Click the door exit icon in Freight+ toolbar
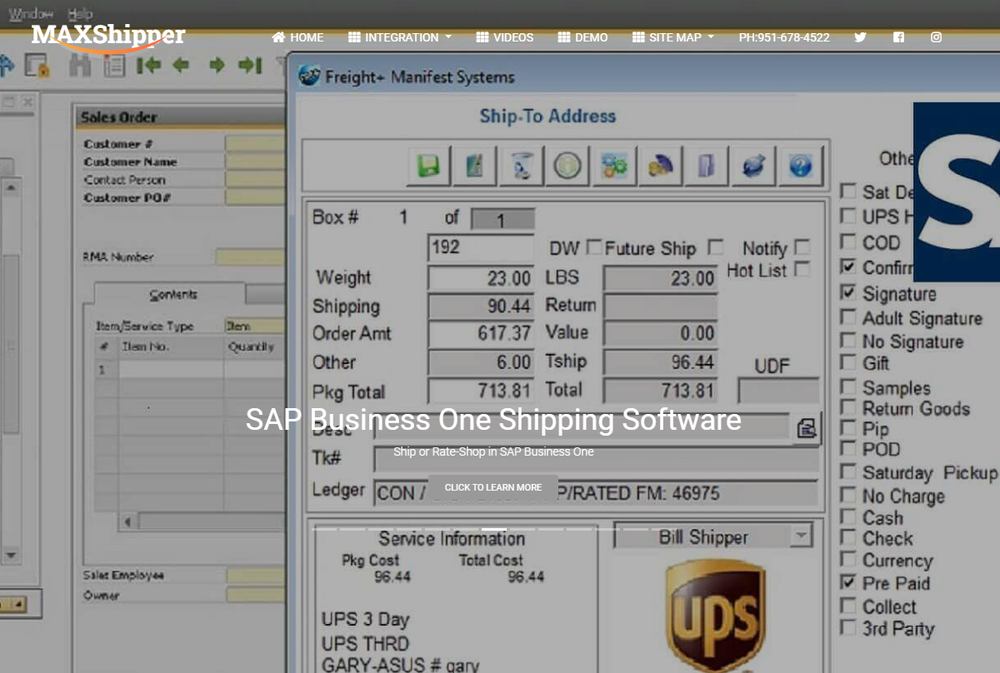The height and width of the screenshot is (673, 1000). 706,166
